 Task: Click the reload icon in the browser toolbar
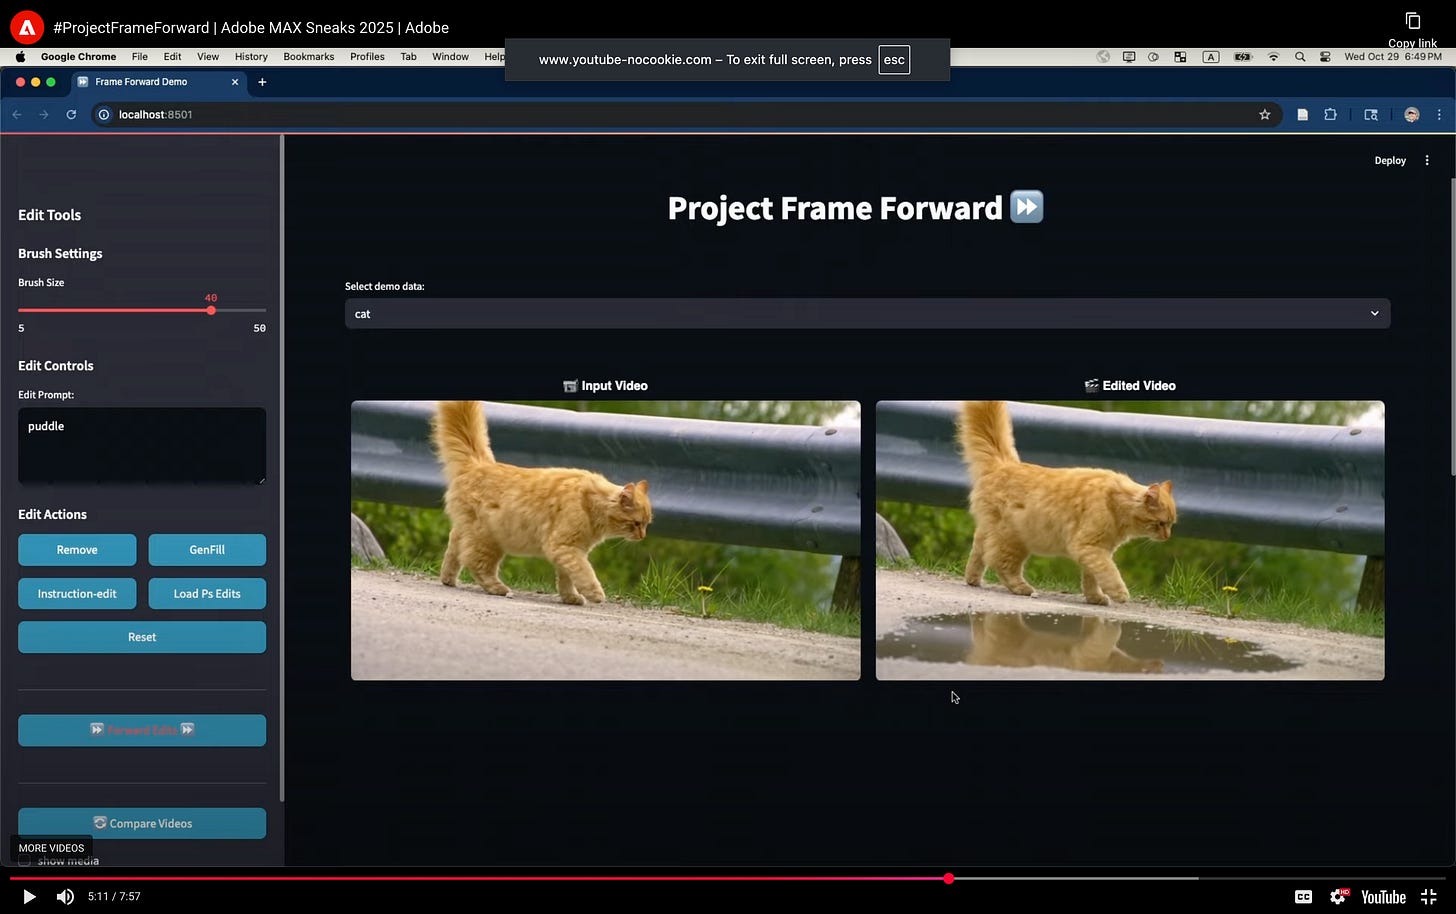70,114
